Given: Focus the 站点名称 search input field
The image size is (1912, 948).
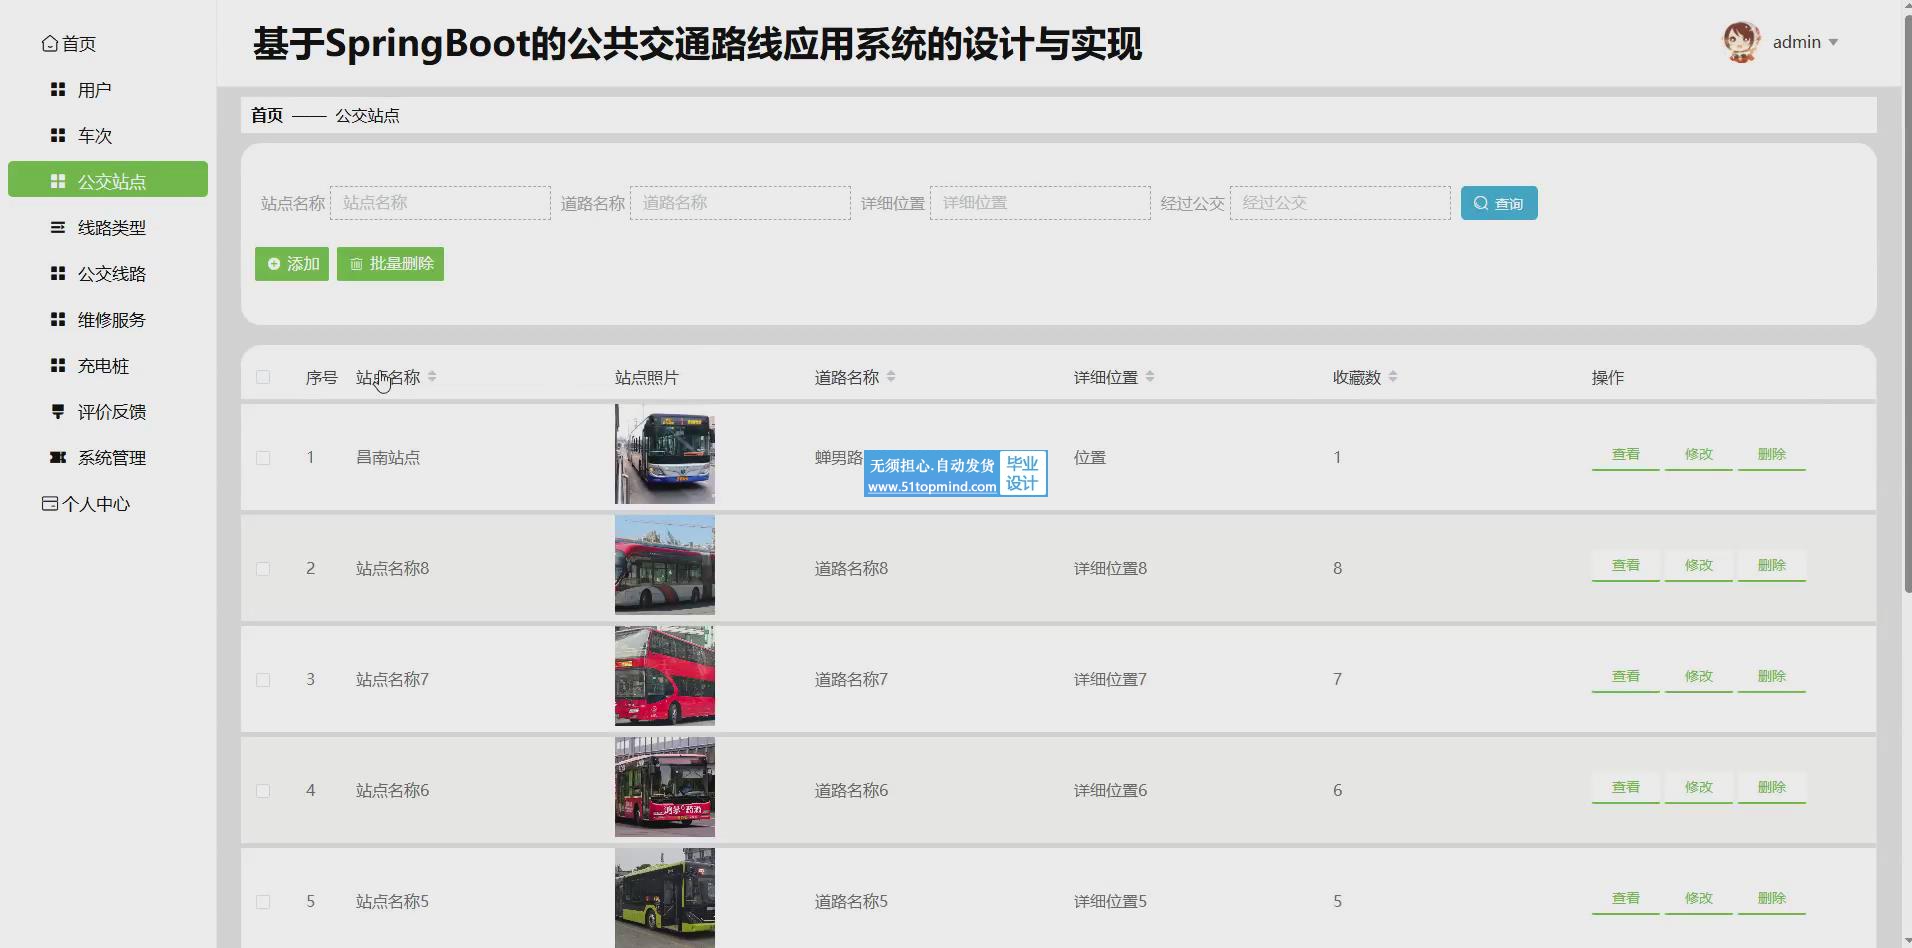Looking at the screenshot, I should click(x=440, y=203).
